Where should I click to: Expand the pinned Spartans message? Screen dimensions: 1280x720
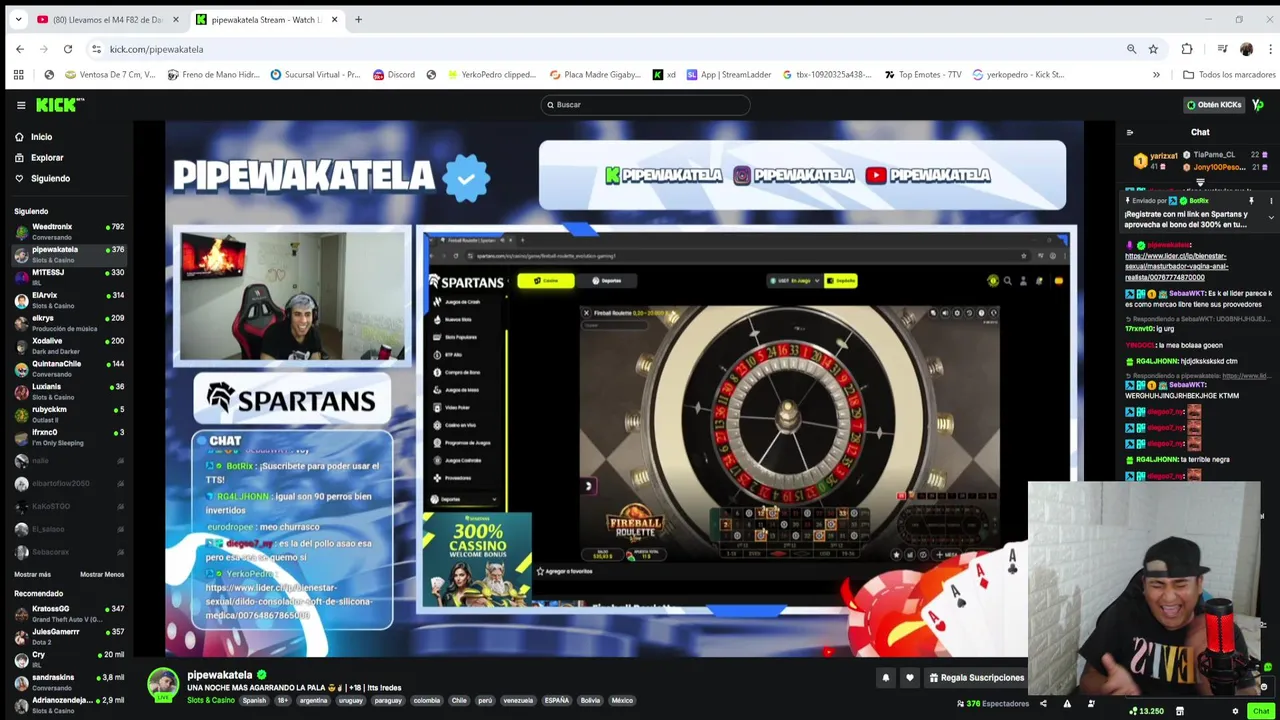point(1271,218)
